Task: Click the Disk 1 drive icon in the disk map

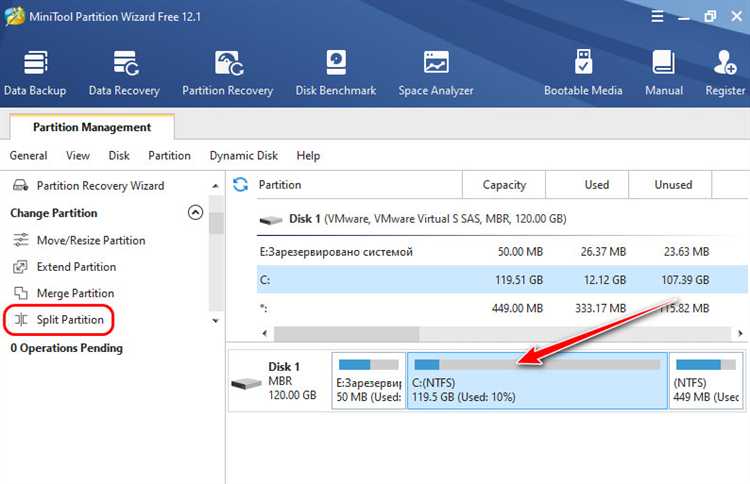Action: (246, 383)
